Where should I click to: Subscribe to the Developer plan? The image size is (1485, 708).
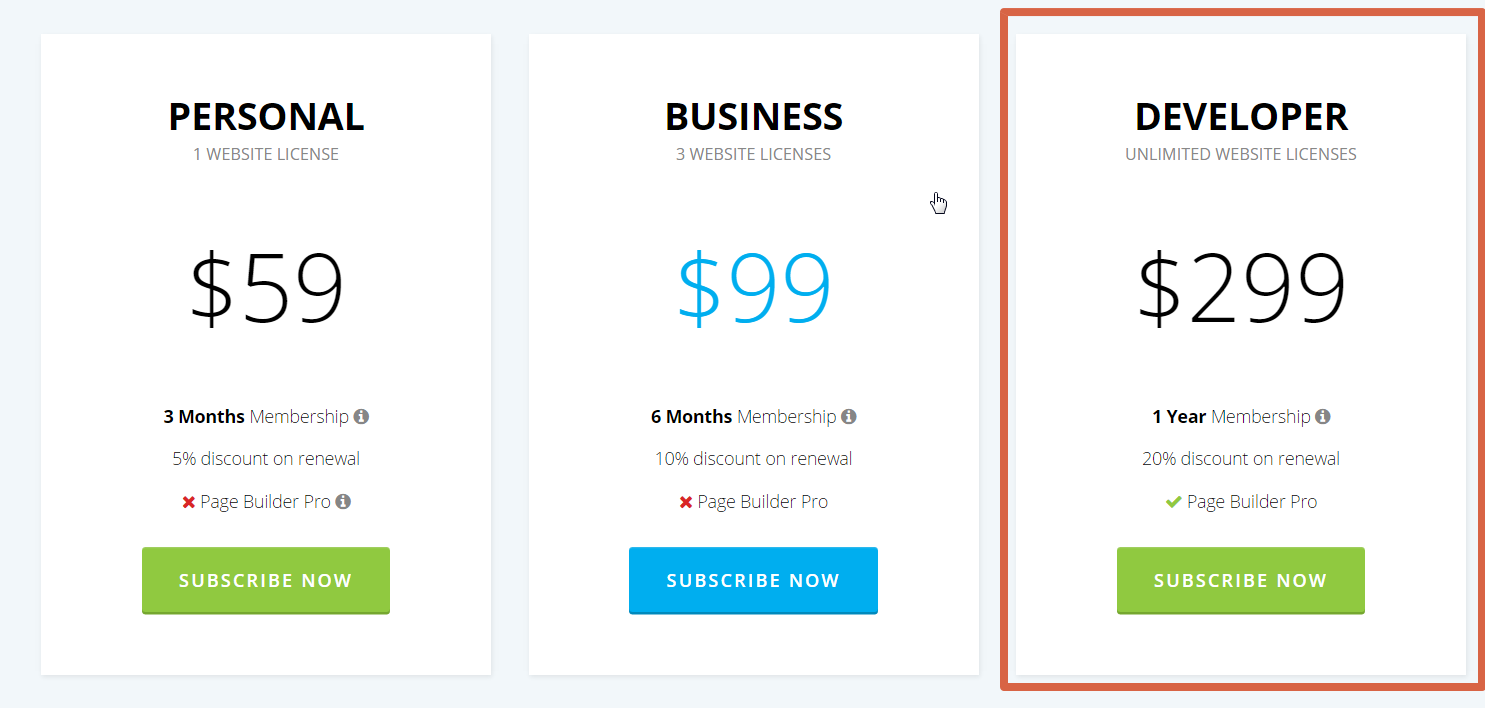(x=1241, y=580)
